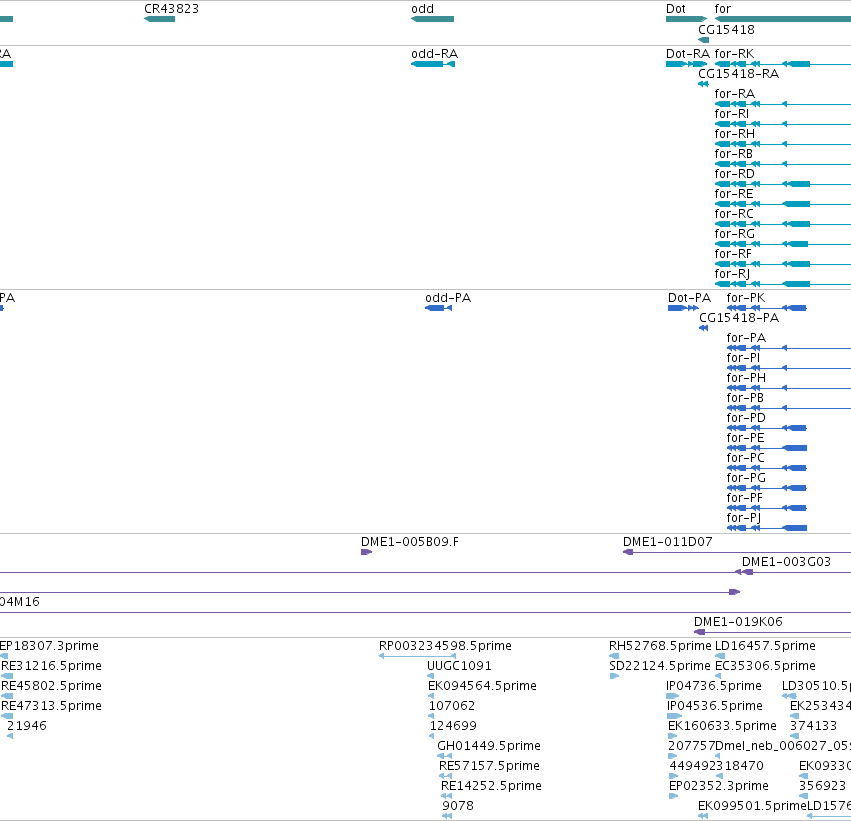Click the Dot-RA transcript glyph
The image size is (851, 821).
(687, 64)
